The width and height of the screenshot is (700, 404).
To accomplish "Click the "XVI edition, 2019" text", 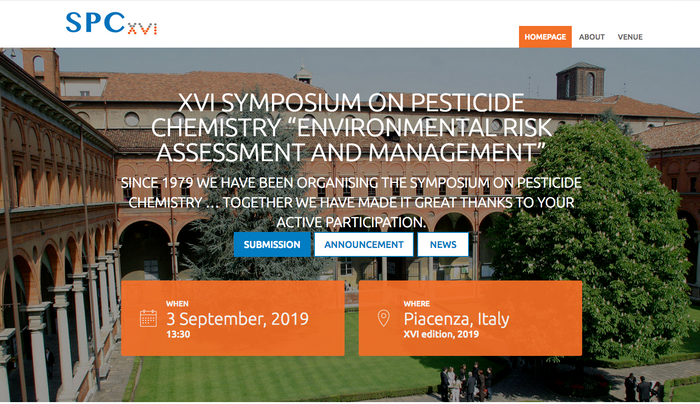I will pos(443,335).
